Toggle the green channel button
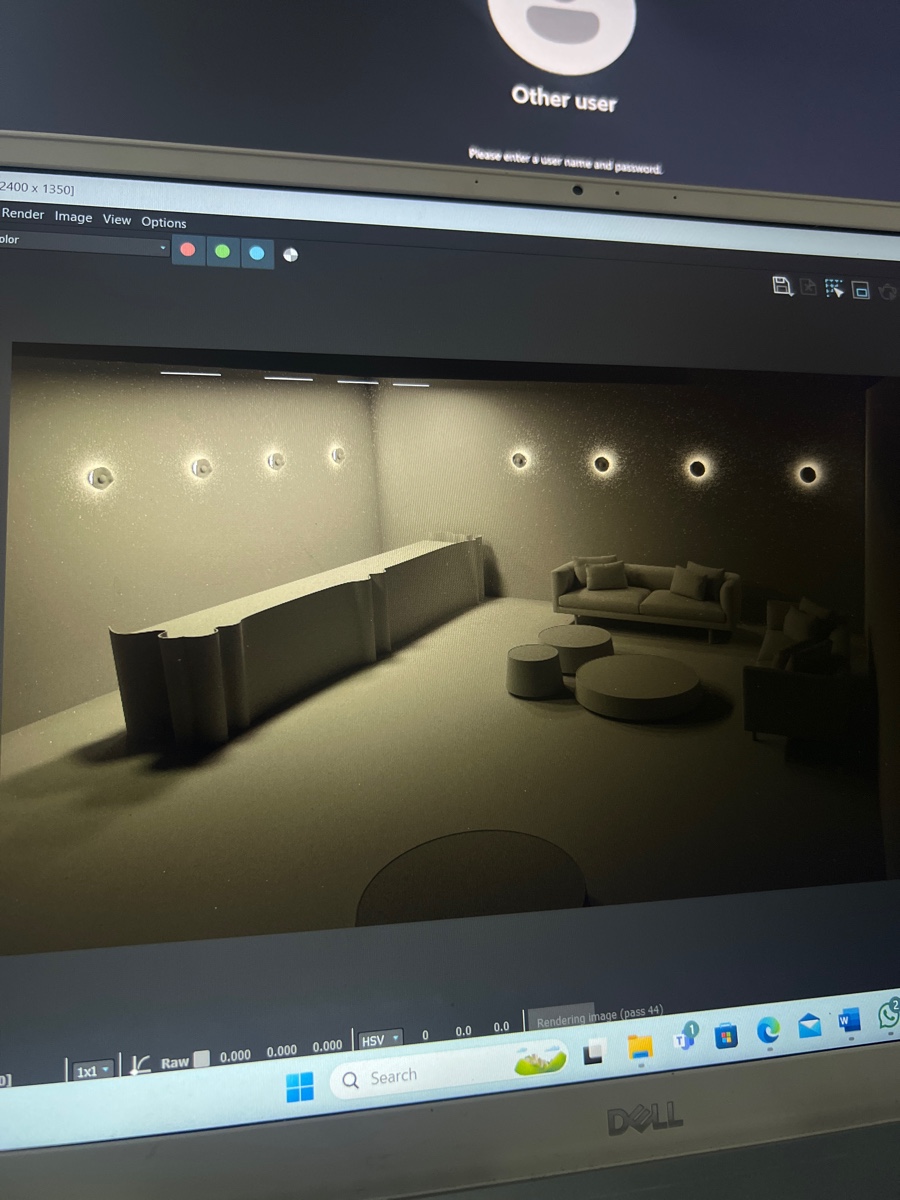 [x=222, y=252]
